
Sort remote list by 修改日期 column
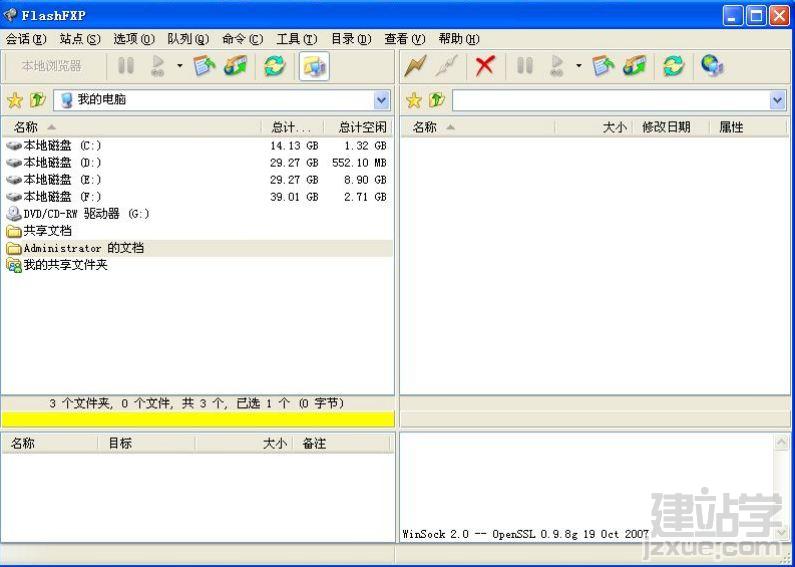tap(671, 127)
